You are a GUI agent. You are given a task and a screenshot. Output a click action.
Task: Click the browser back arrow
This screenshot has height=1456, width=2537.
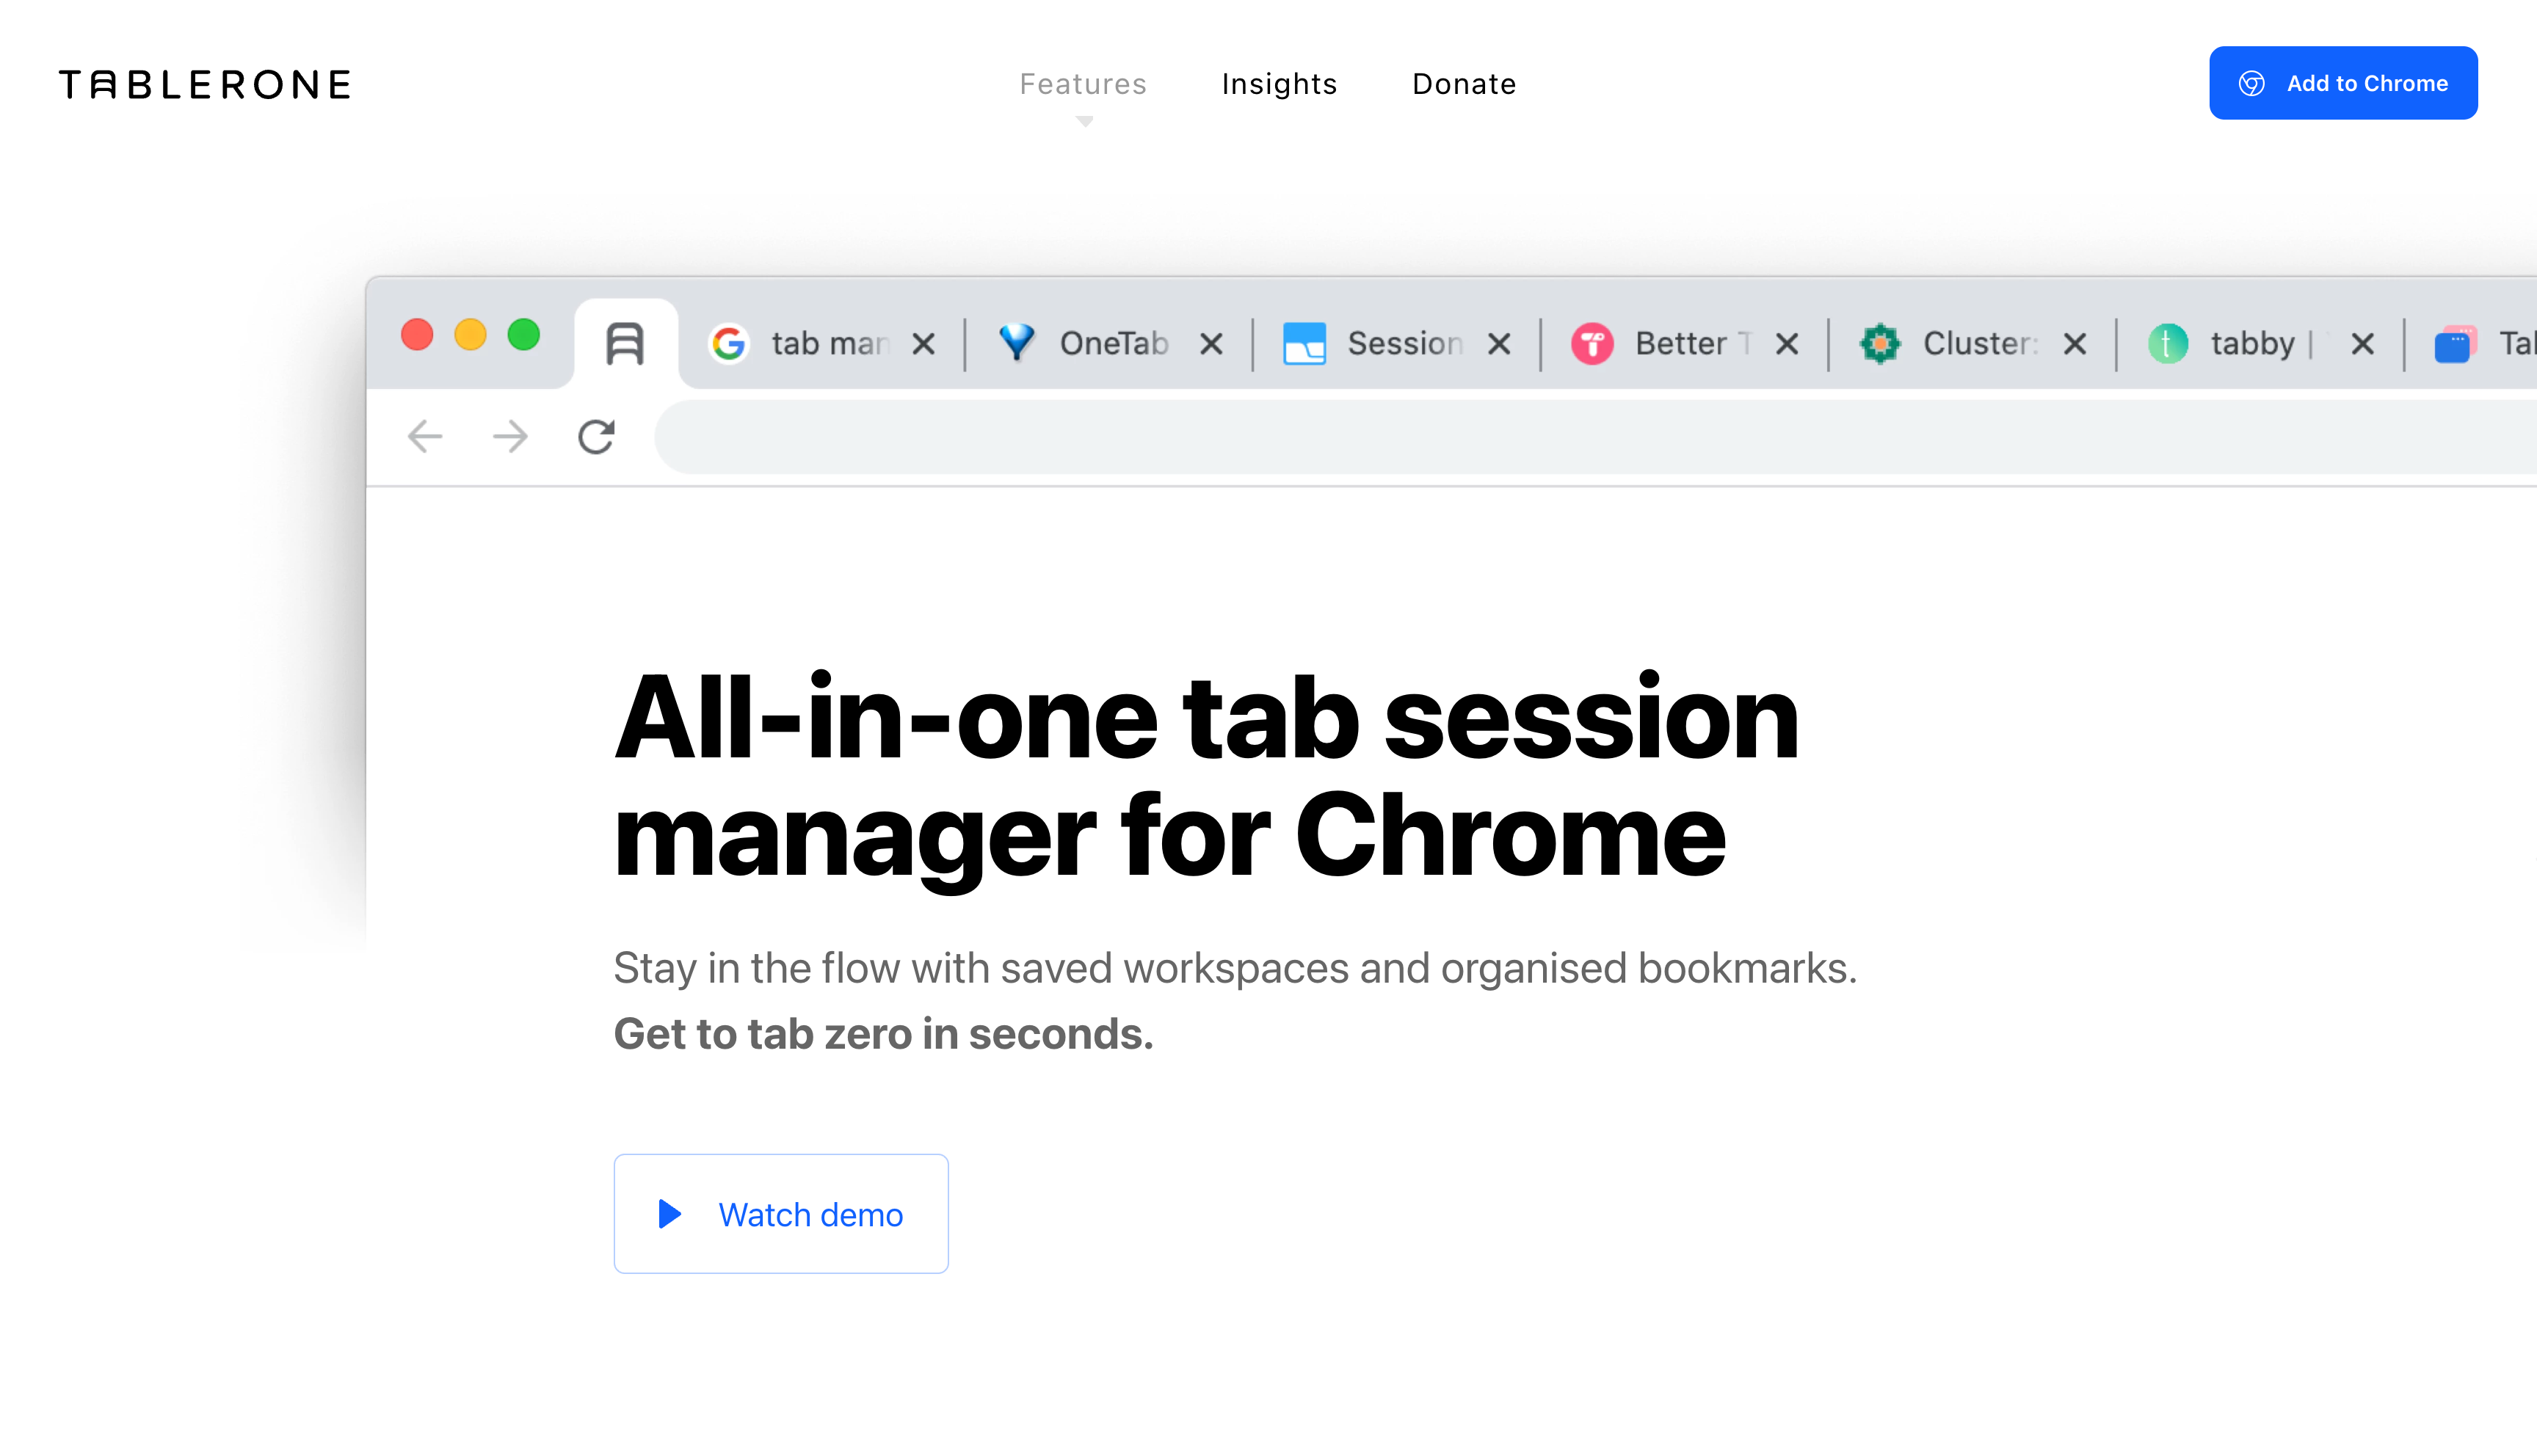coord(425,436)
